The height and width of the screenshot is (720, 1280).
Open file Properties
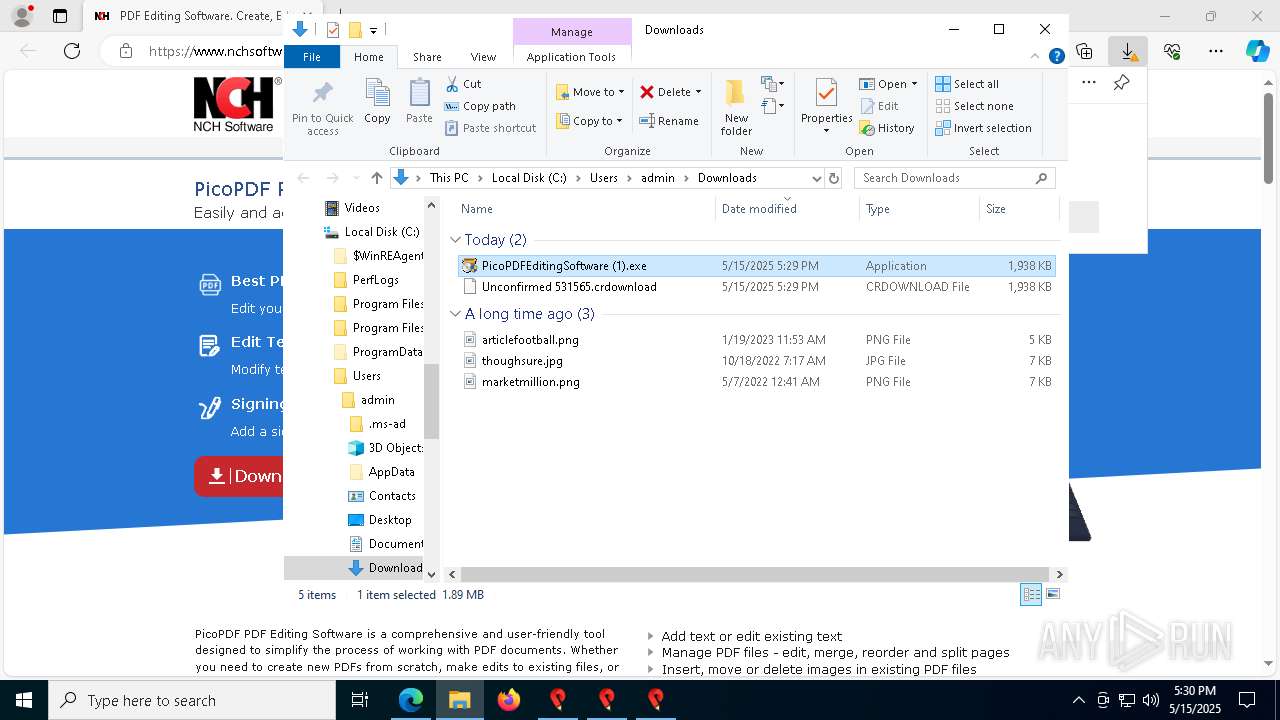(826, 105)
